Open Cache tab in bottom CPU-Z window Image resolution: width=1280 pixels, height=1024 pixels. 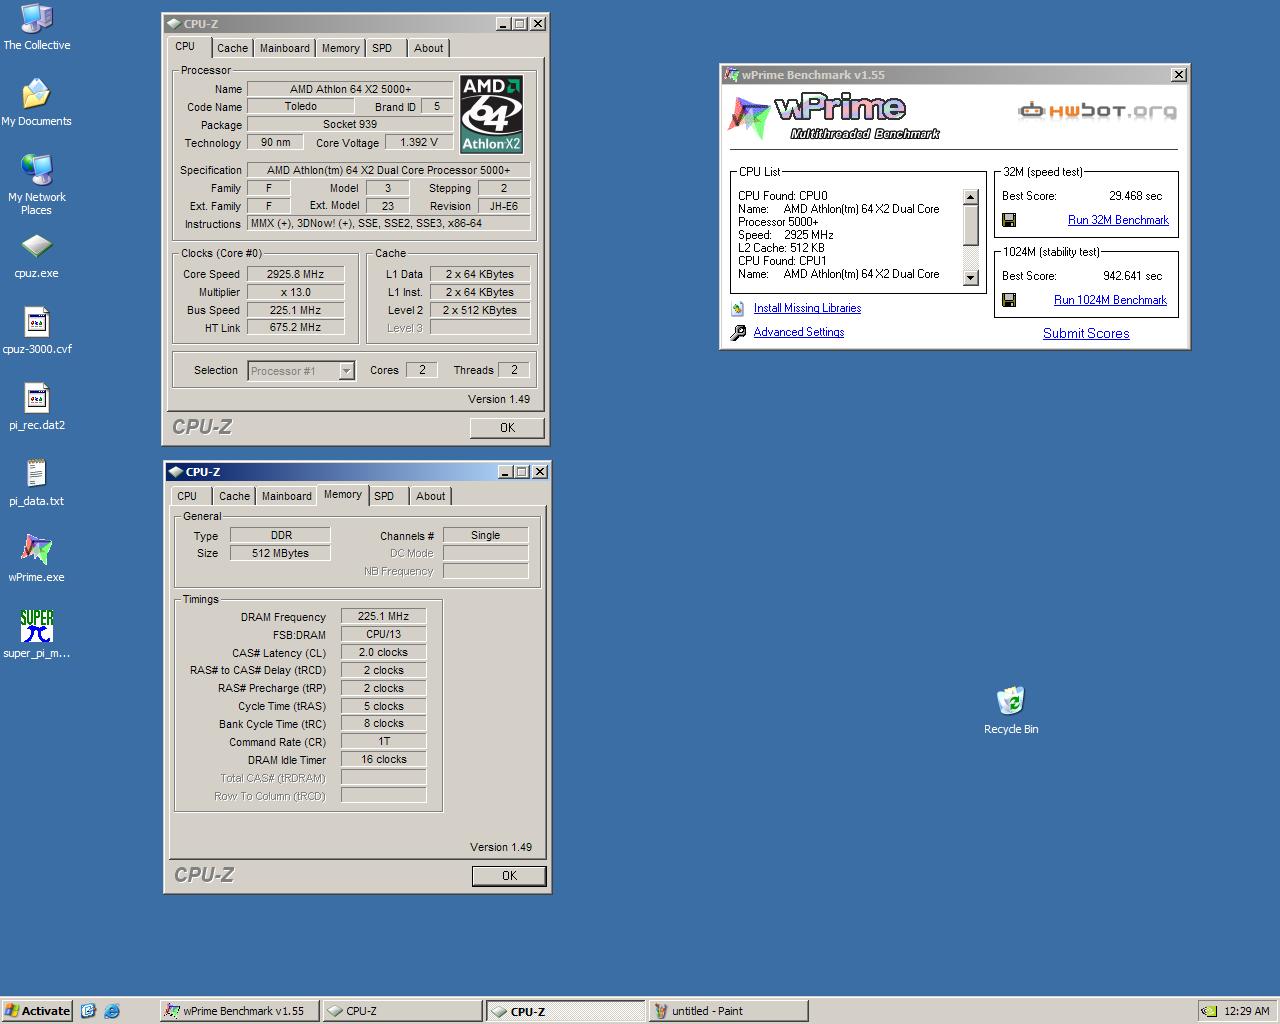(234, 496)
